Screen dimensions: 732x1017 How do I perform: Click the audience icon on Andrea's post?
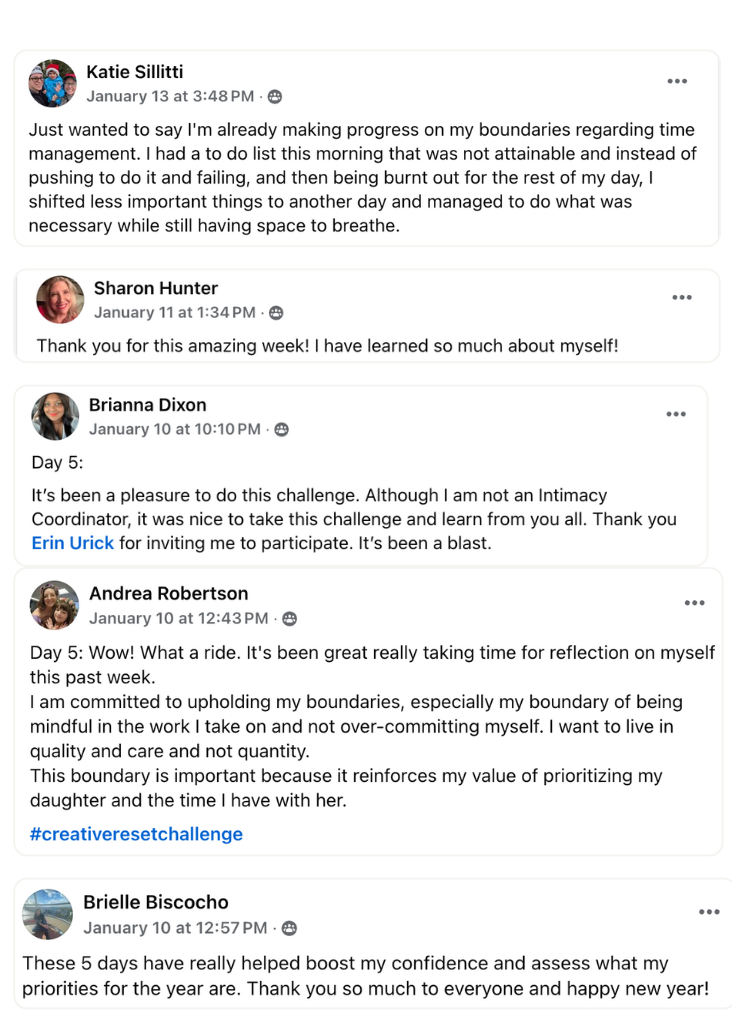(x=289, y=619)
